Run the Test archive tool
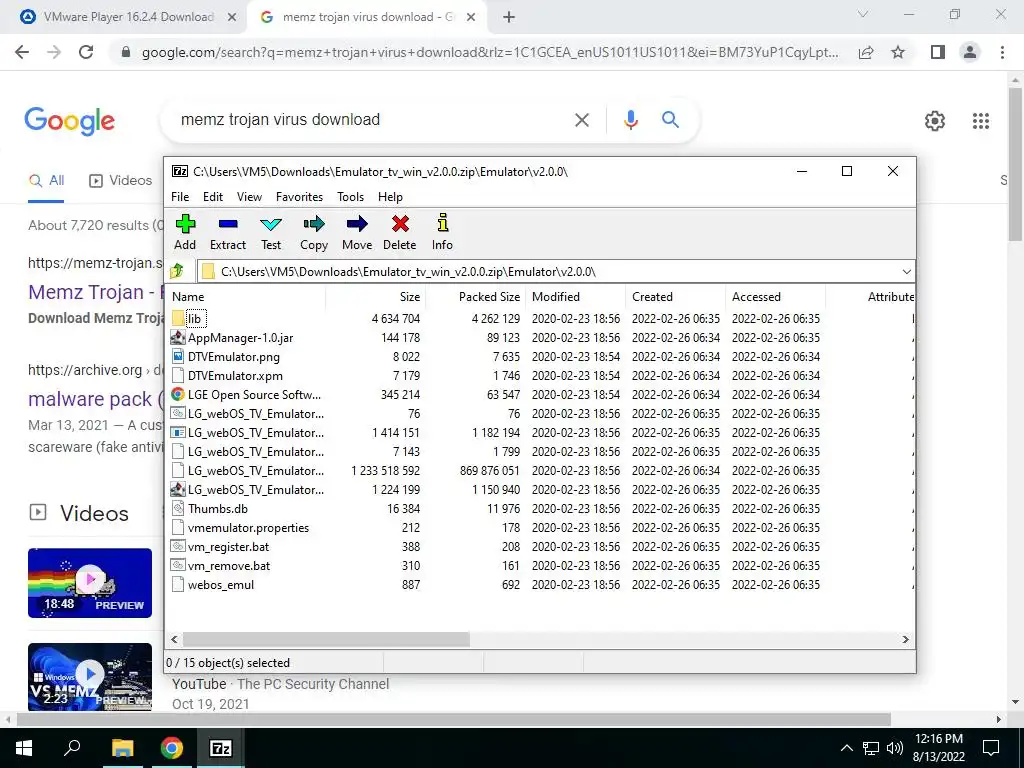 pyautogui.click(x=271, y=232)
